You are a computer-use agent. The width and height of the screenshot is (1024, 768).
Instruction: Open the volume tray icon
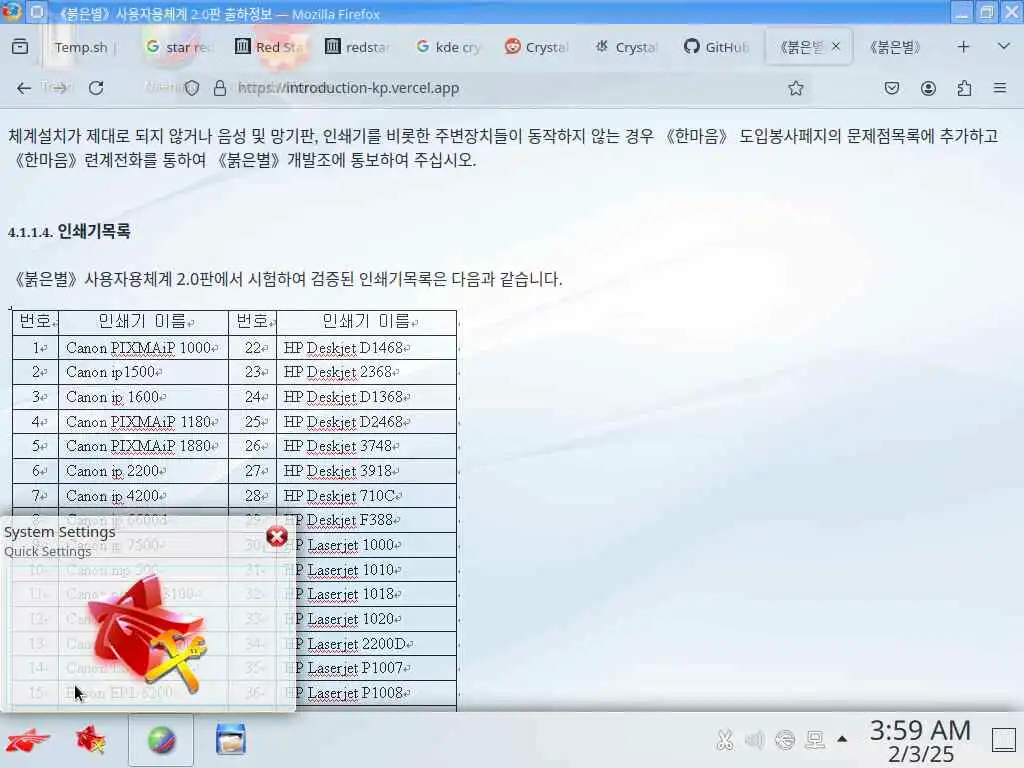754,740
